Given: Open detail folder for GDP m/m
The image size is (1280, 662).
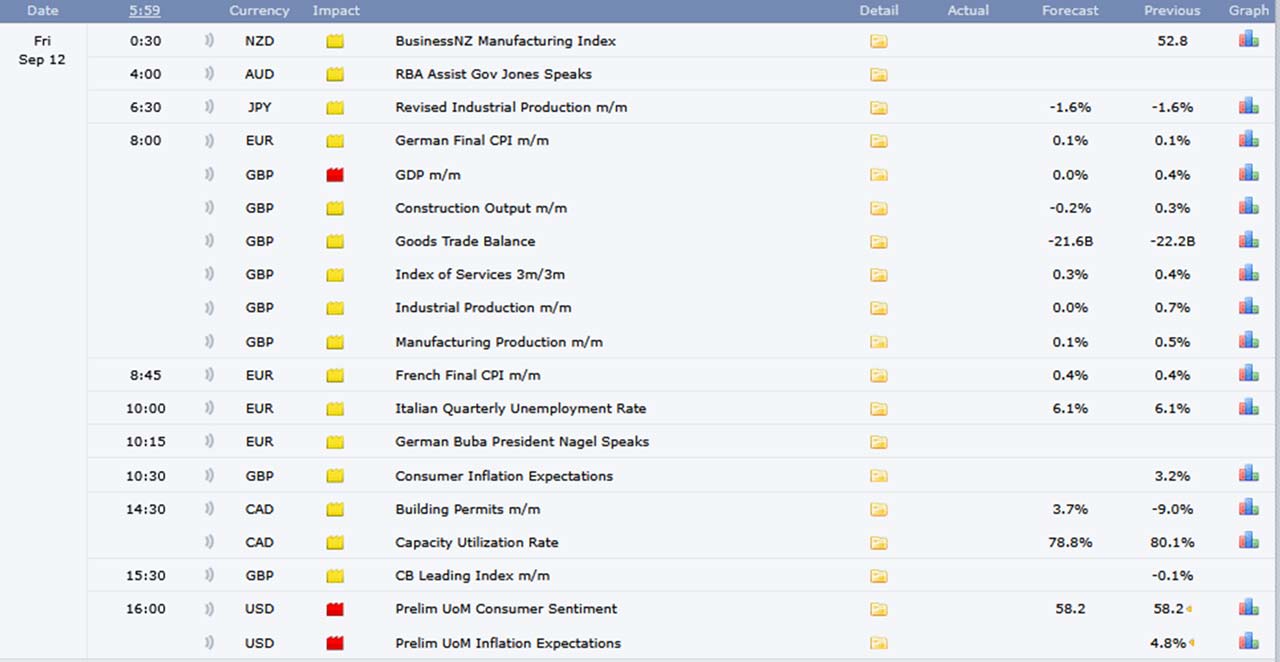Looking at the screenshot, I should tap(878, 175).
